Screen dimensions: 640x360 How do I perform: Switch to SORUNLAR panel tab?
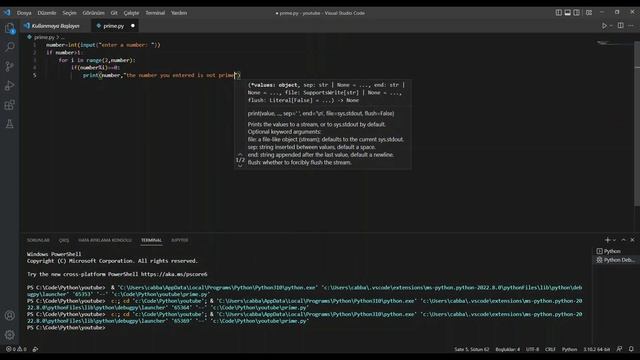pyautogui.click(x=38, y=240)
